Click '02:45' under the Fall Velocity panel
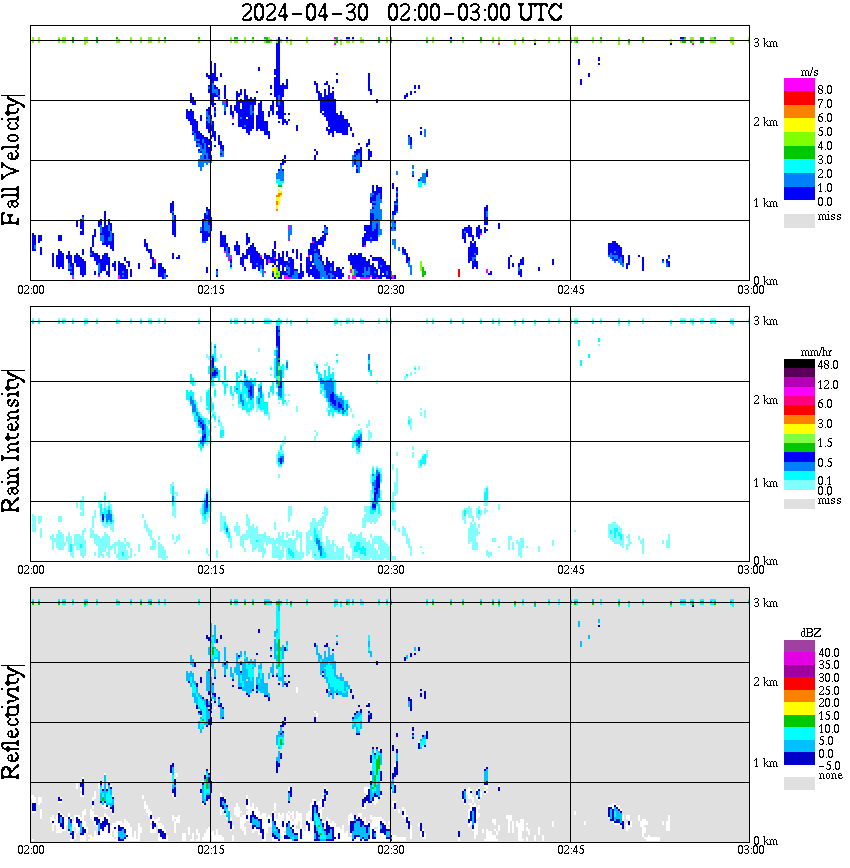 (570, 290)
